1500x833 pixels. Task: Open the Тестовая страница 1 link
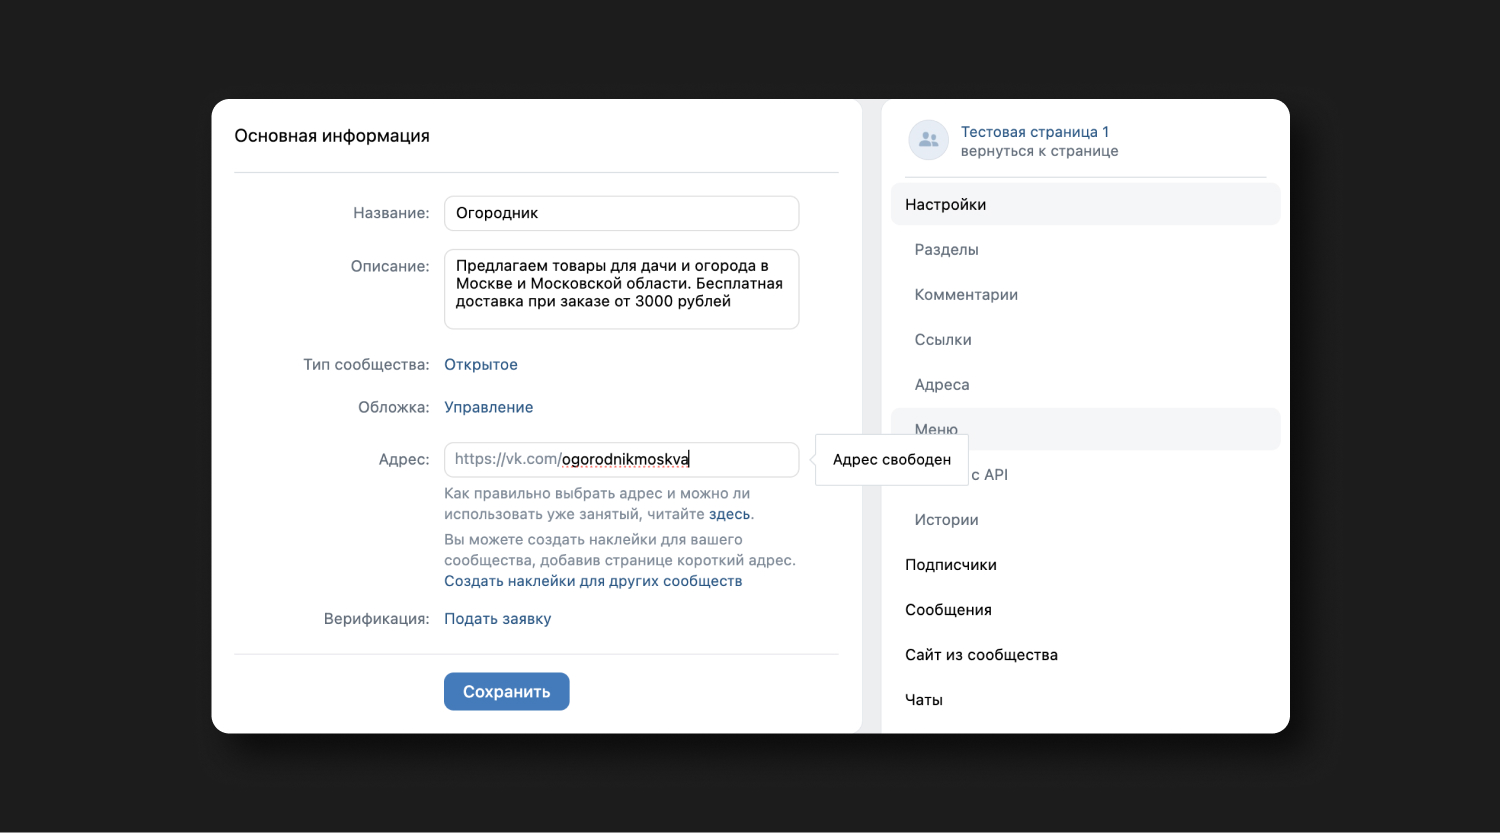pos(1034,132)
